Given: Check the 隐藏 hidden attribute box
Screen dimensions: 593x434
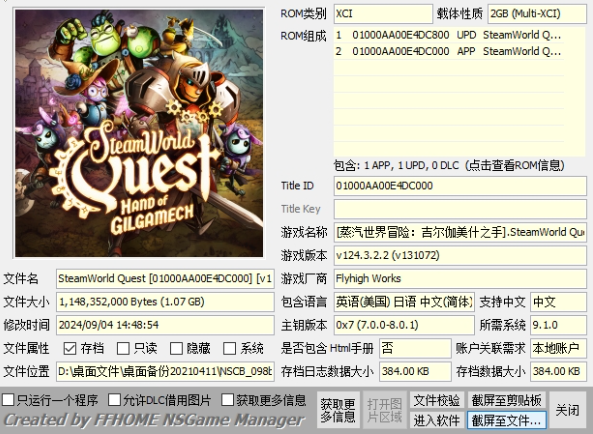Looking at the screenshot, I should 176,348.
